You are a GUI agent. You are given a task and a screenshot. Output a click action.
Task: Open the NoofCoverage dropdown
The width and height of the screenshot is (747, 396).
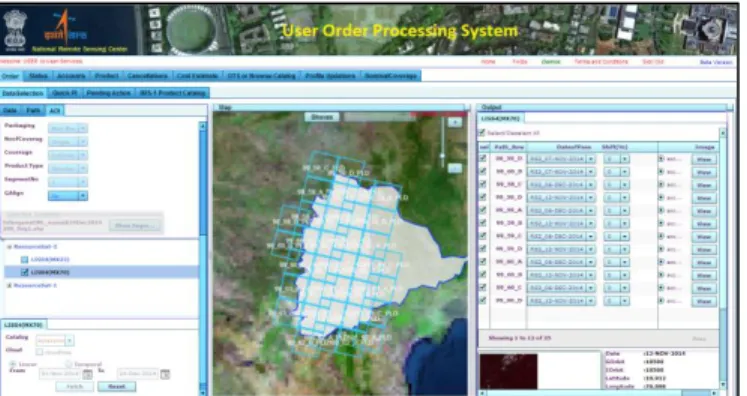(x=68, y=142)
